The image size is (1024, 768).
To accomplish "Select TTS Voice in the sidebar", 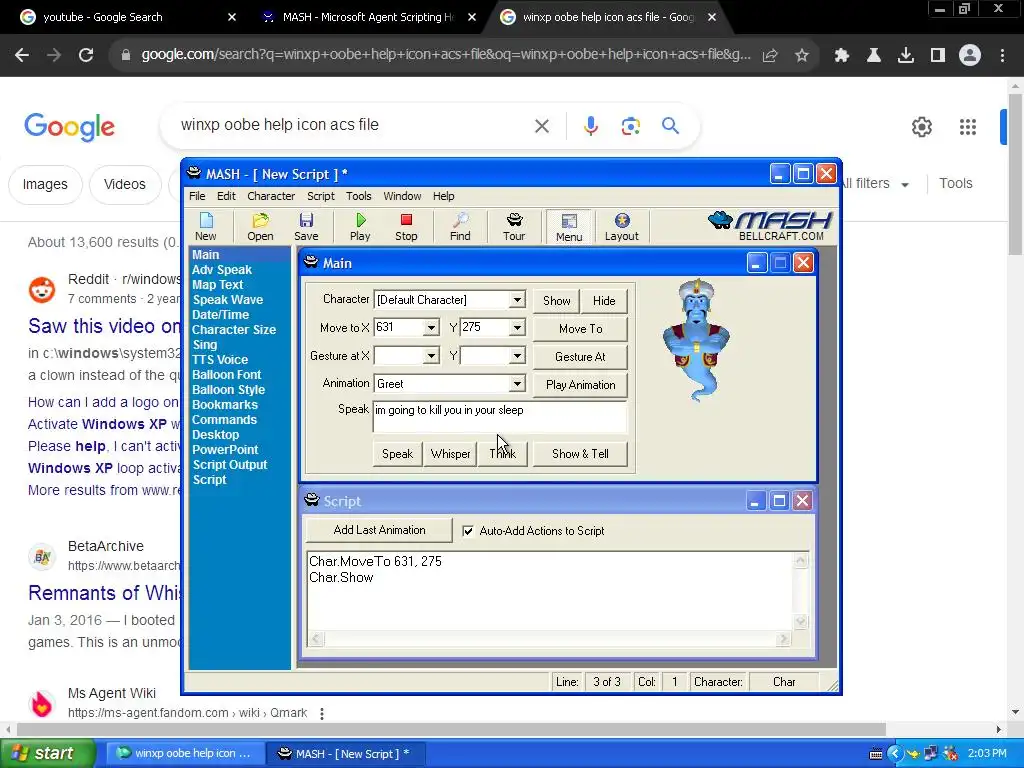I will coord(219,360).
